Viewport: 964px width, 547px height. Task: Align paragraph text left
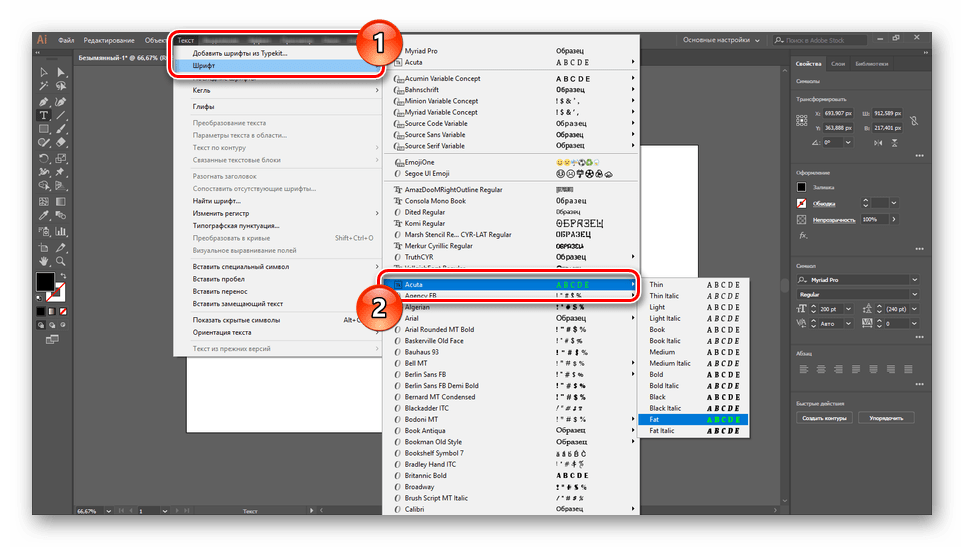(x=804, y=369)
